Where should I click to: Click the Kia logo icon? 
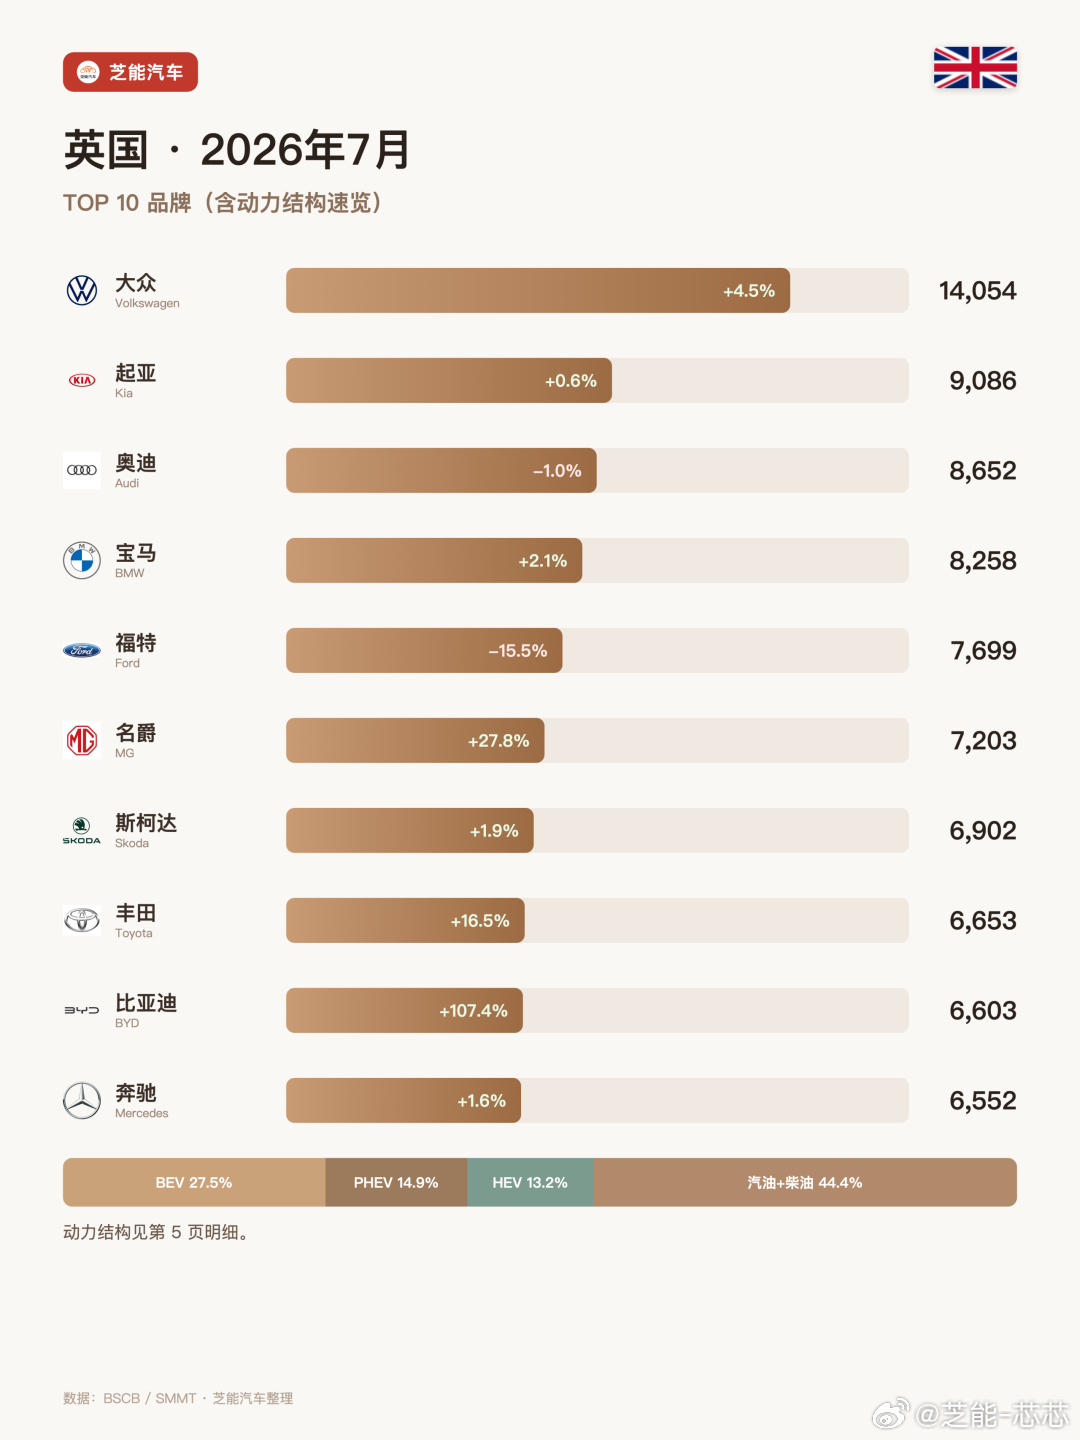point(82,380)
